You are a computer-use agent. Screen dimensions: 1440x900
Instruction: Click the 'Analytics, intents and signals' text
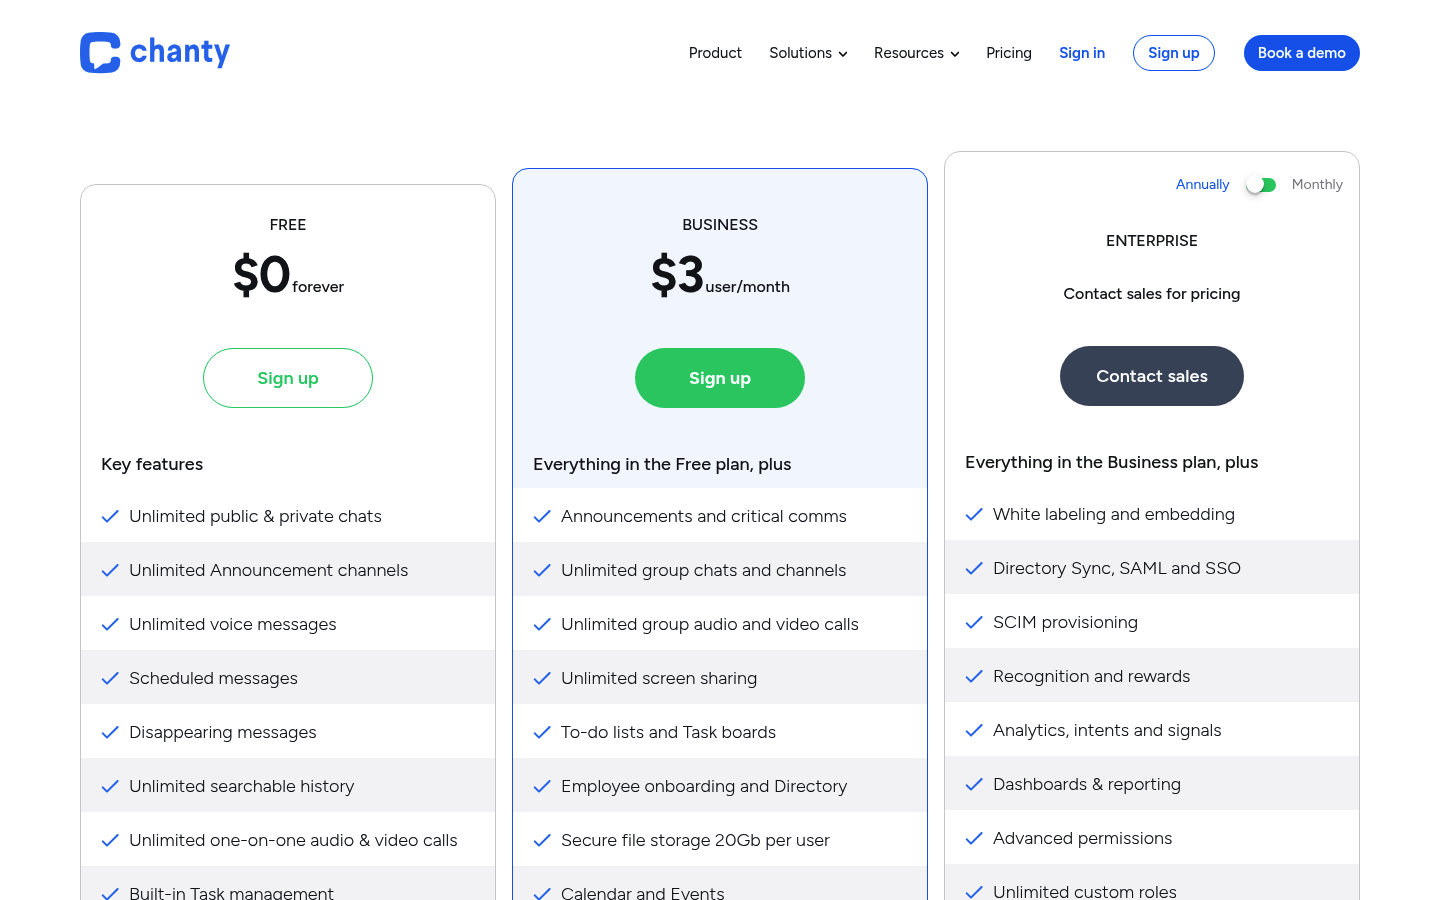point(1107,730)
